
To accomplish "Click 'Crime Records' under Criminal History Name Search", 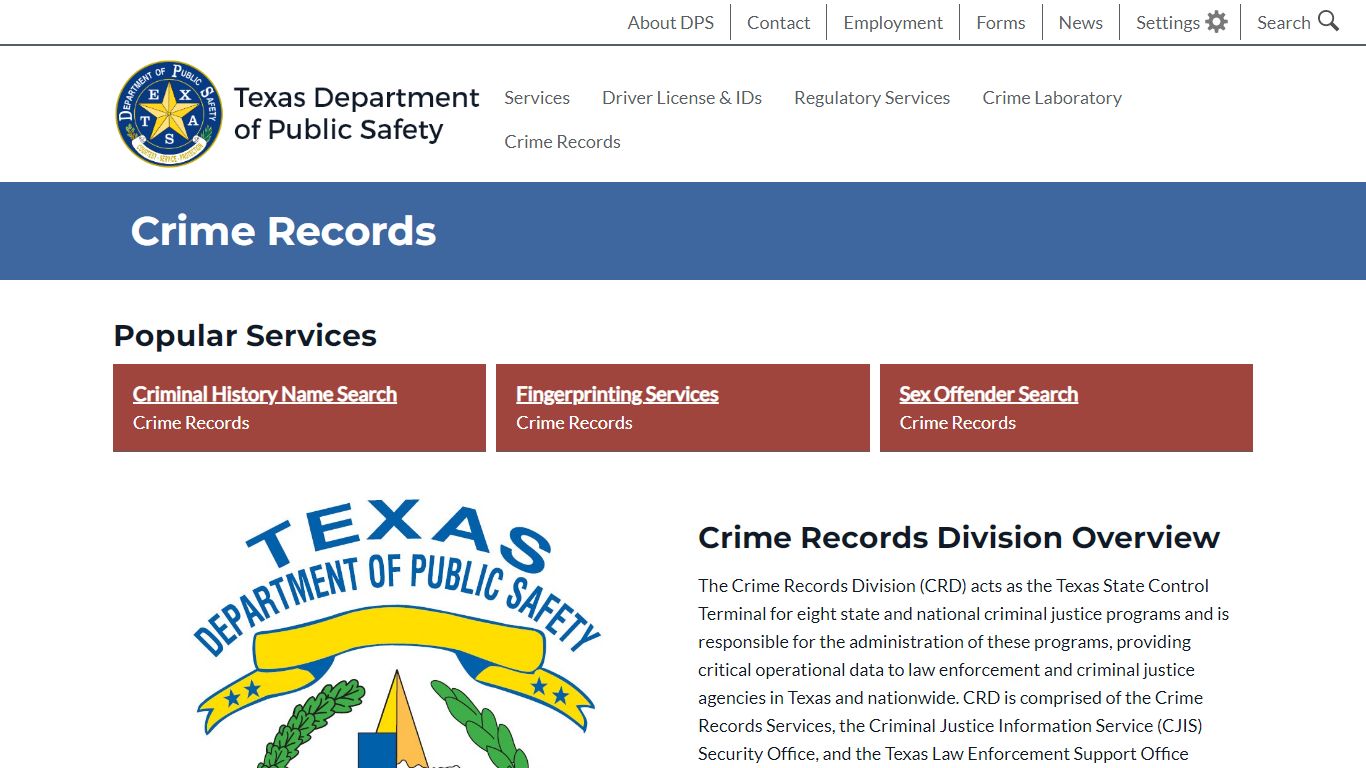I will pos(191,422).
